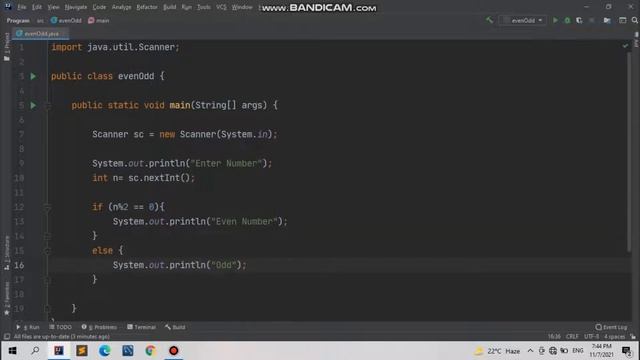Click Program breadcrumb in navigation bar
This screenshot has width=640, height=360.
pos(18,20)
